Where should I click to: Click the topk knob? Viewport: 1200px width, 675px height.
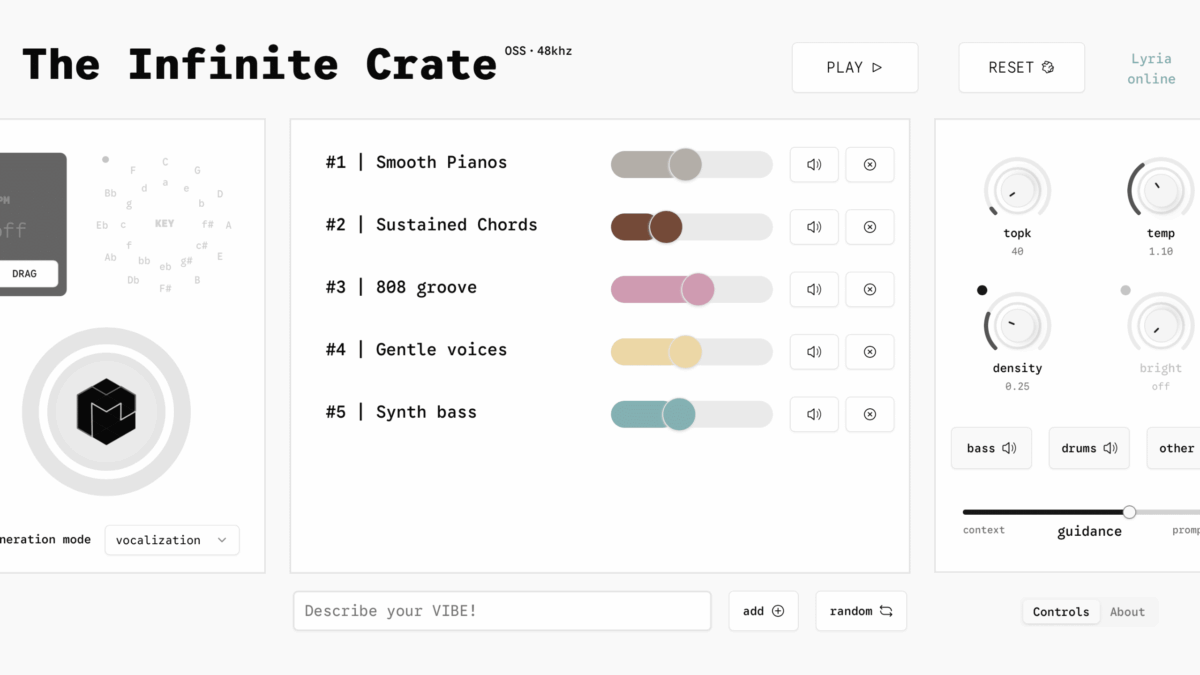(x=1017, y=190)
